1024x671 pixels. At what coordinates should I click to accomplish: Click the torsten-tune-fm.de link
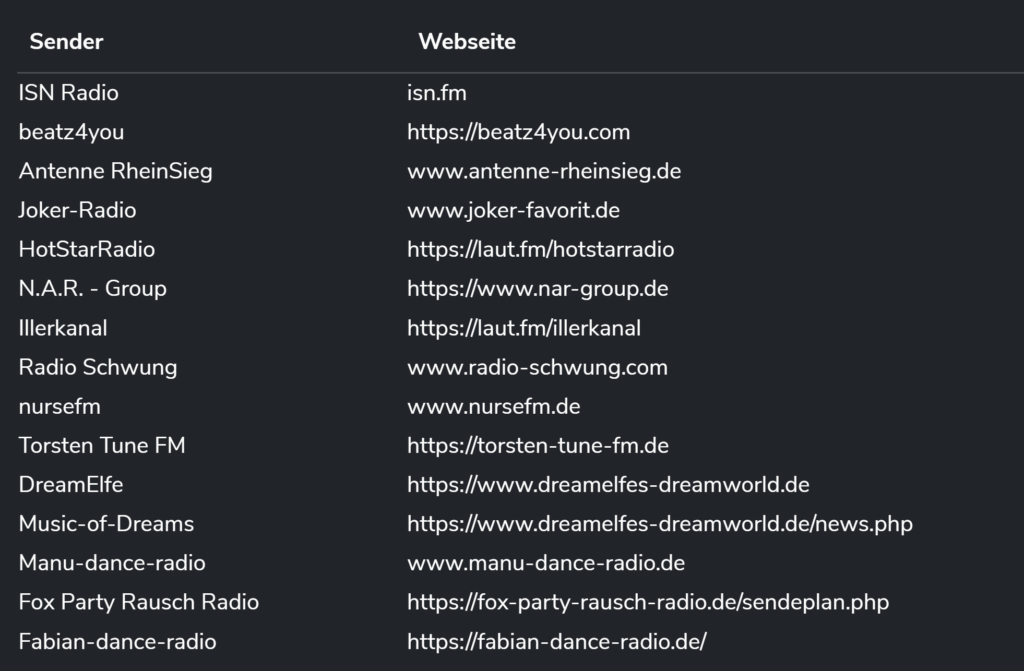point(537,446)
